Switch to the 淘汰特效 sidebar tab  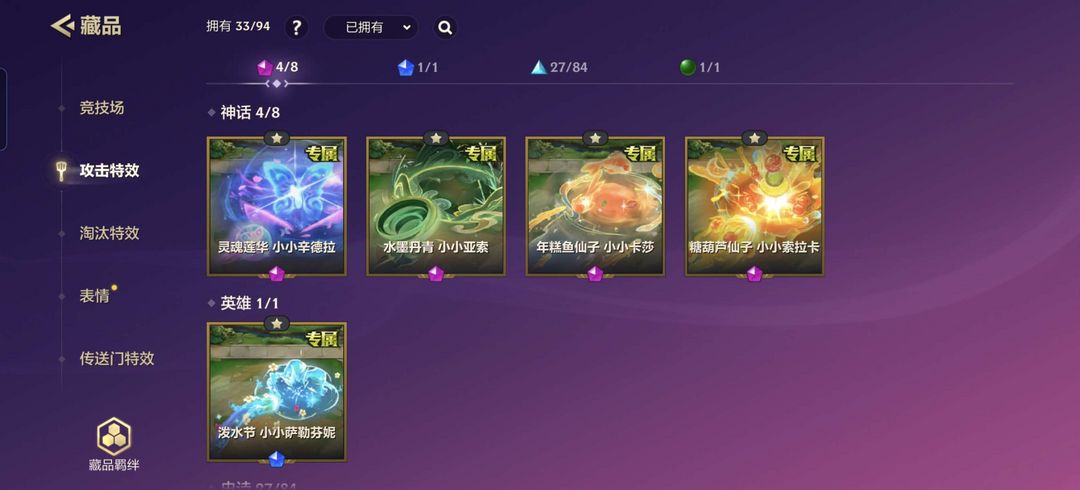pyautogui.click(x=110, y=233)
